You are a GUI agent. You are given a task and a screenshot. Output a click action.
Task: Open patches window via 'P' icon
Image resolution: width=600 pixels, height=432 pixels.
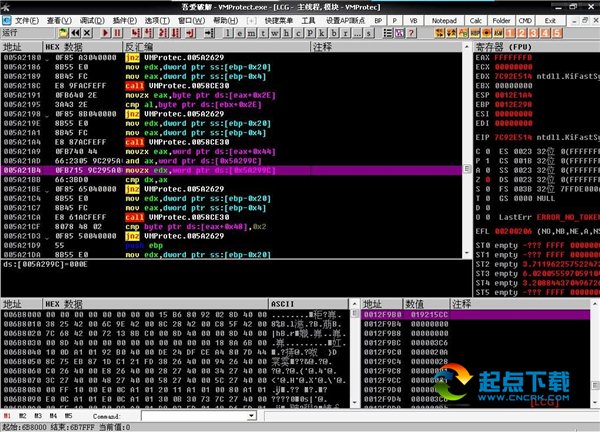point(310,33)
